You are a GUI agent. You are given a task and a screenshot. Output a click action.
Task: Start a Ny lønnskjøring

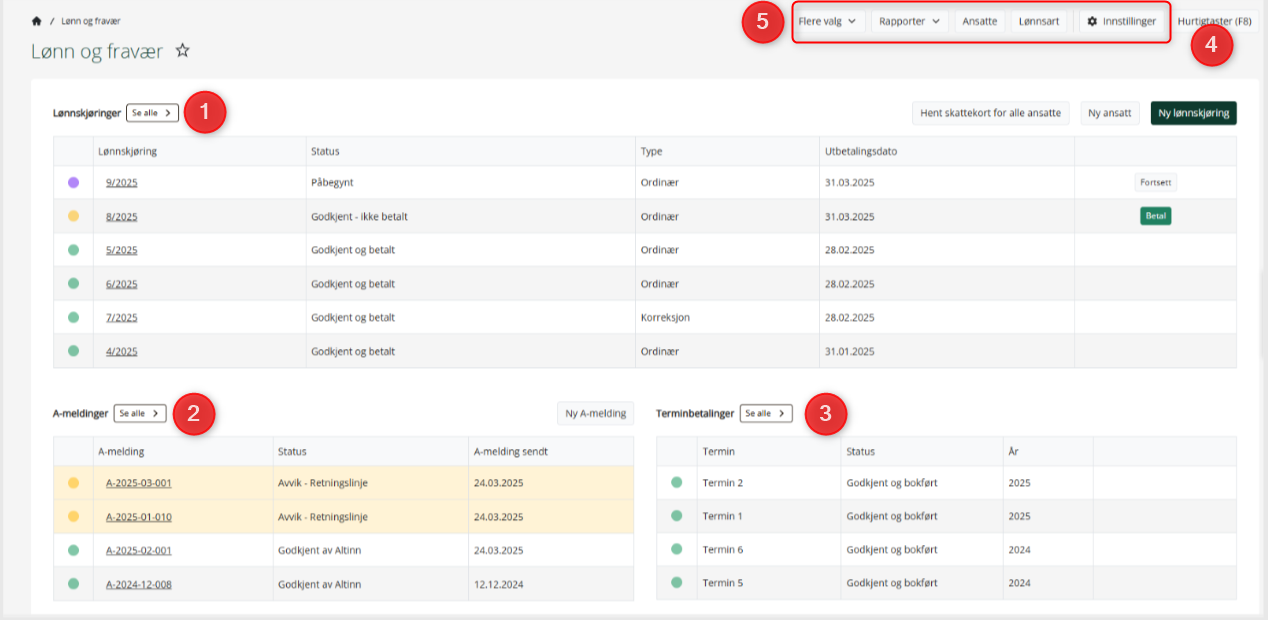pos(1194,113)
